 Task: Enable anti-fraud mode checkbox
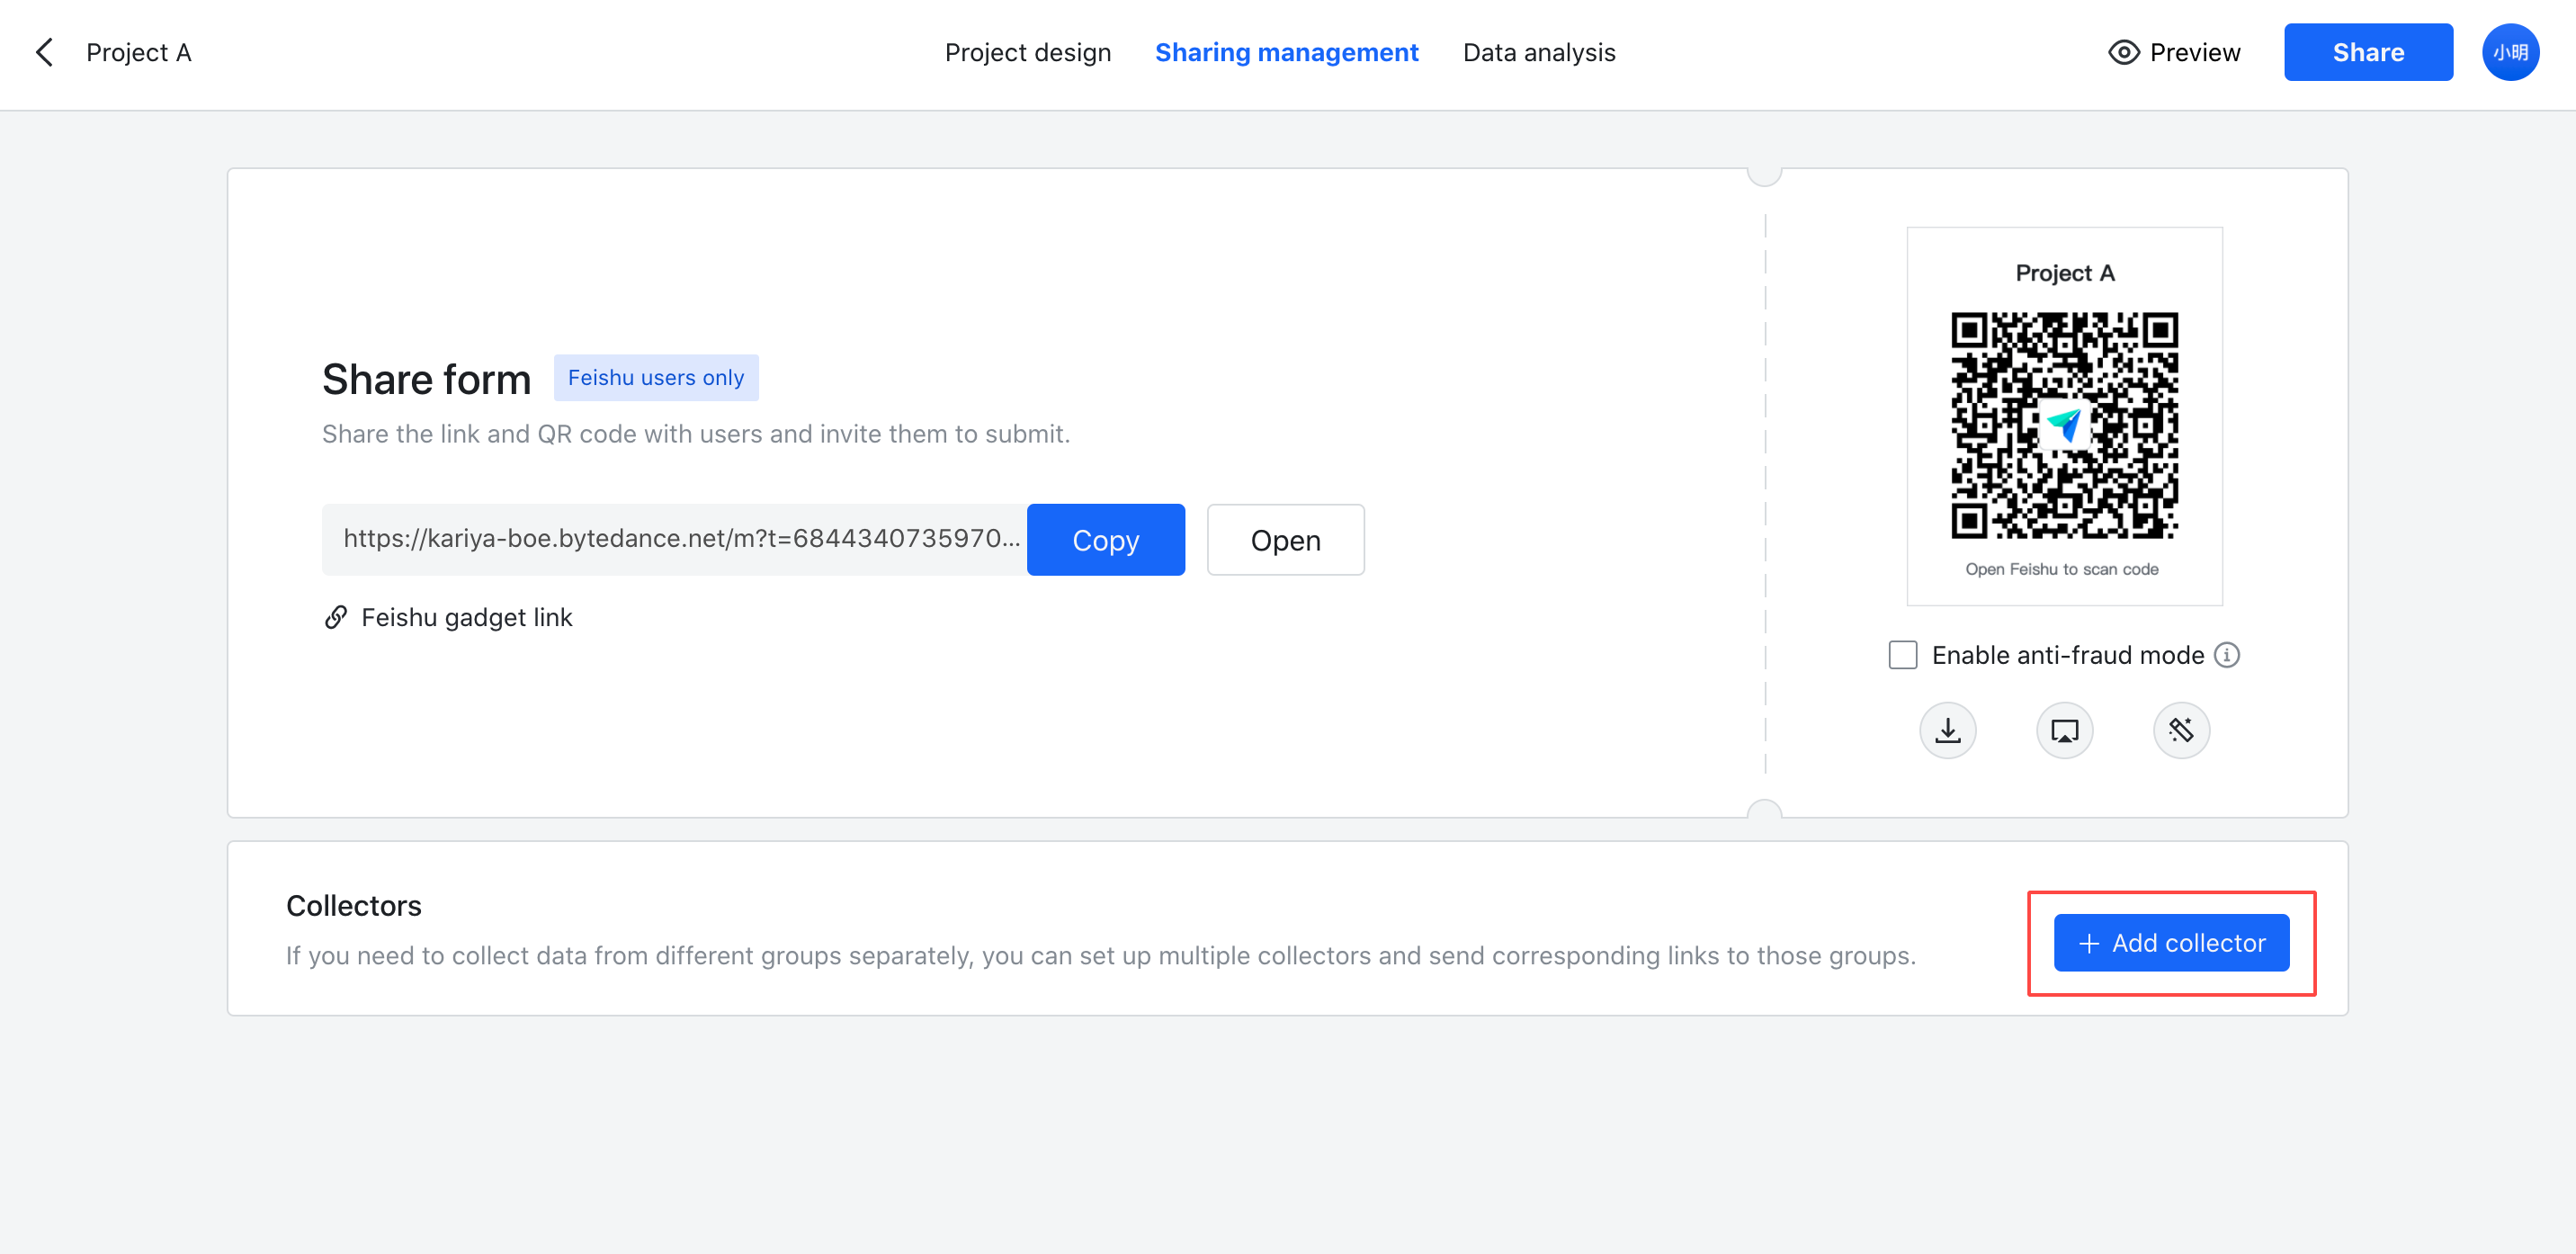(1902, 655)
